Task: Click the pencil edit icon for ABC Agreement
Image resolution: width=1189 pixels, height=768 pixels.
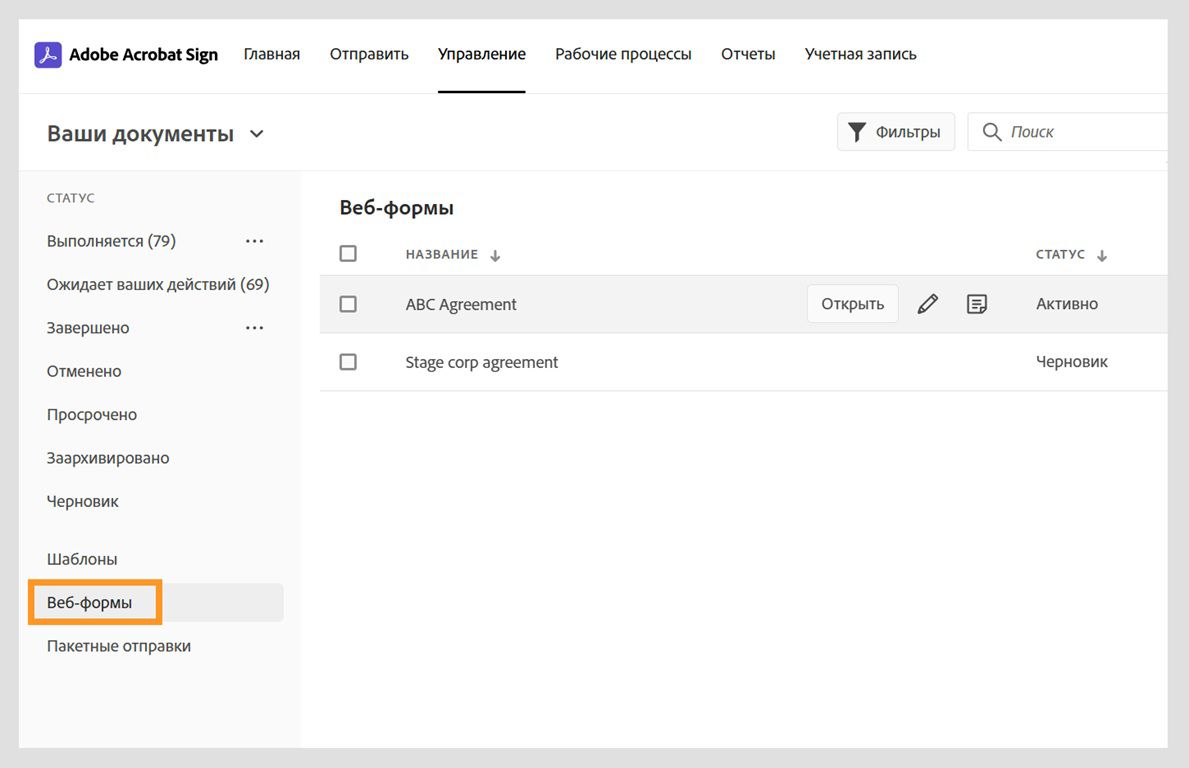Action: [928, 304]
